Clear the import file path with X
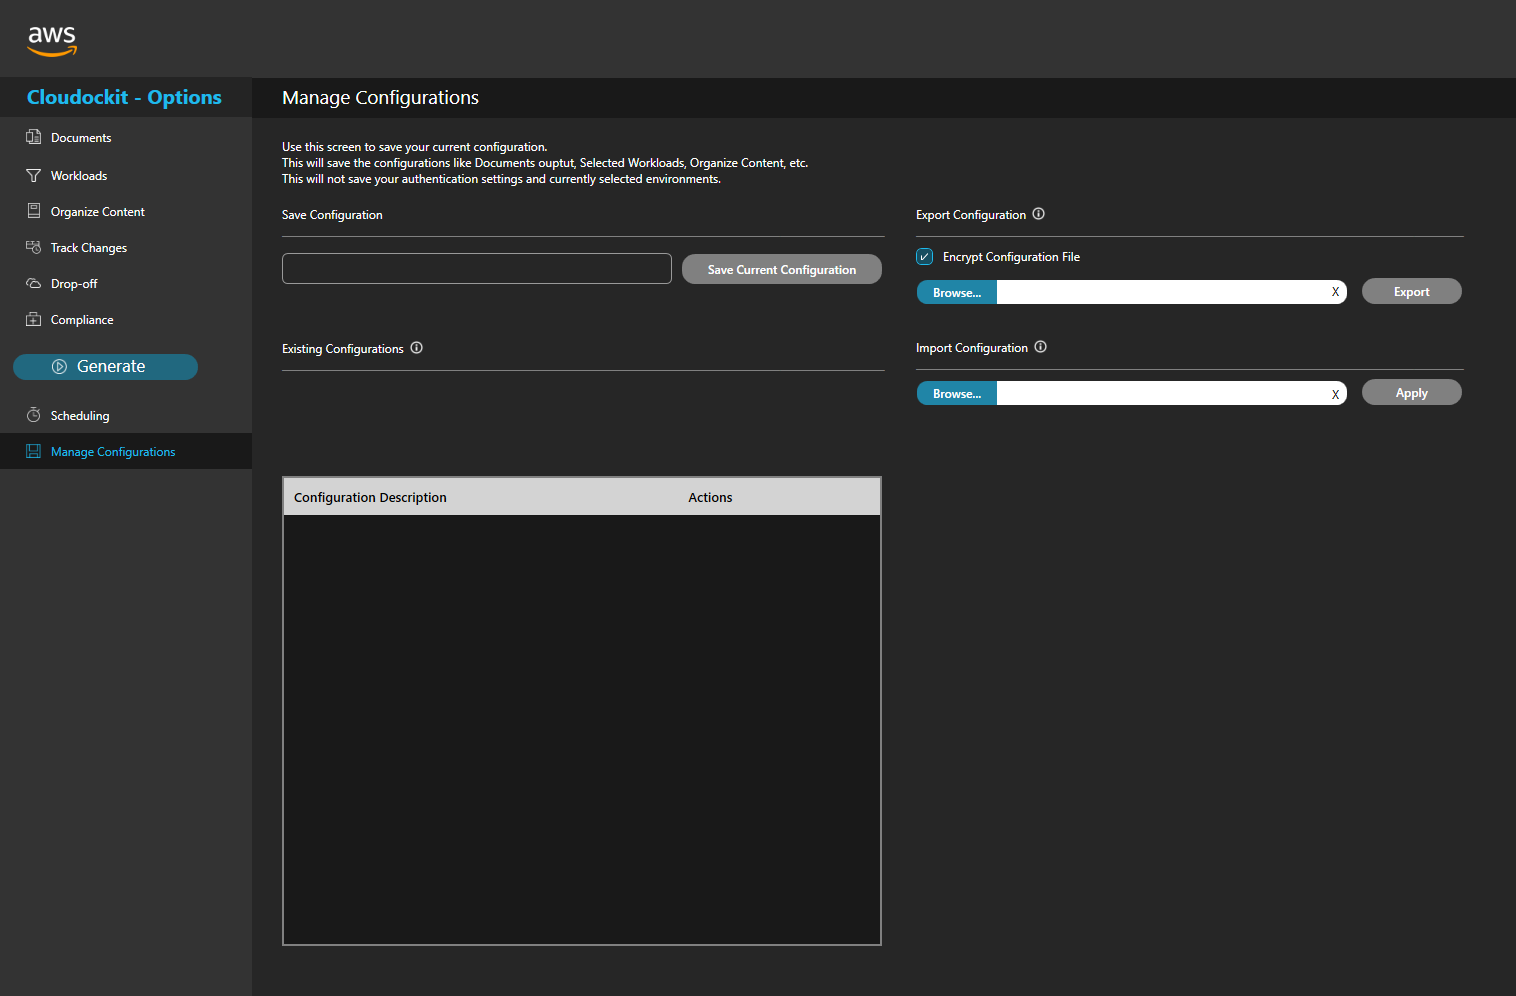Viewport: 1516px width, 996px height. tap(1335, 394)
